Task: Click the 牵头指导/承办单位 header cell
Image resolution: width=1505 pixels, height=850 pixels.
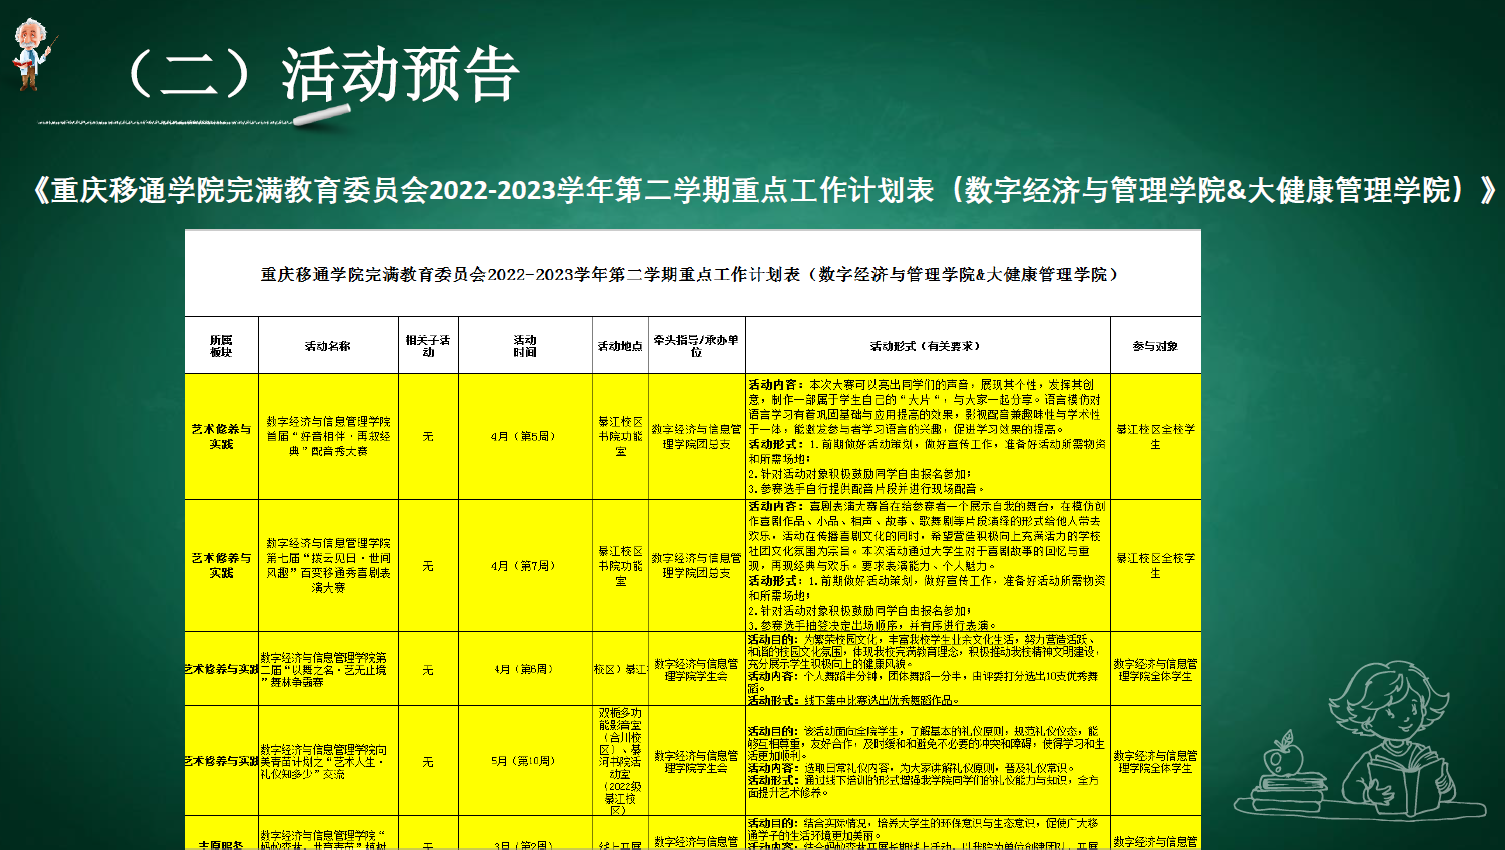Action: 696,346
